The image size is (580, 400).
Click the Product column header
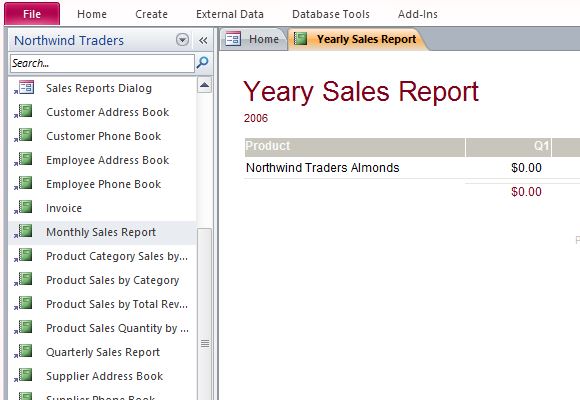[x=354, y=146]
